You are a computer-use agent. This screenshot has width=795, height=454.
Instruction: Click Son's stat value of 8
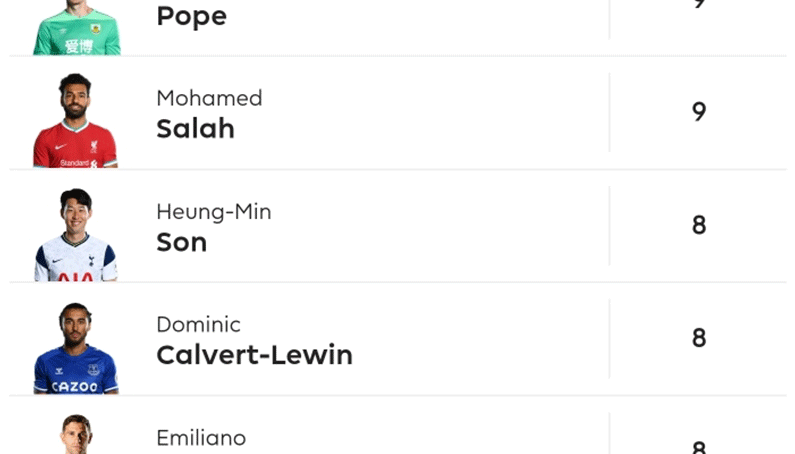[699, 225]
